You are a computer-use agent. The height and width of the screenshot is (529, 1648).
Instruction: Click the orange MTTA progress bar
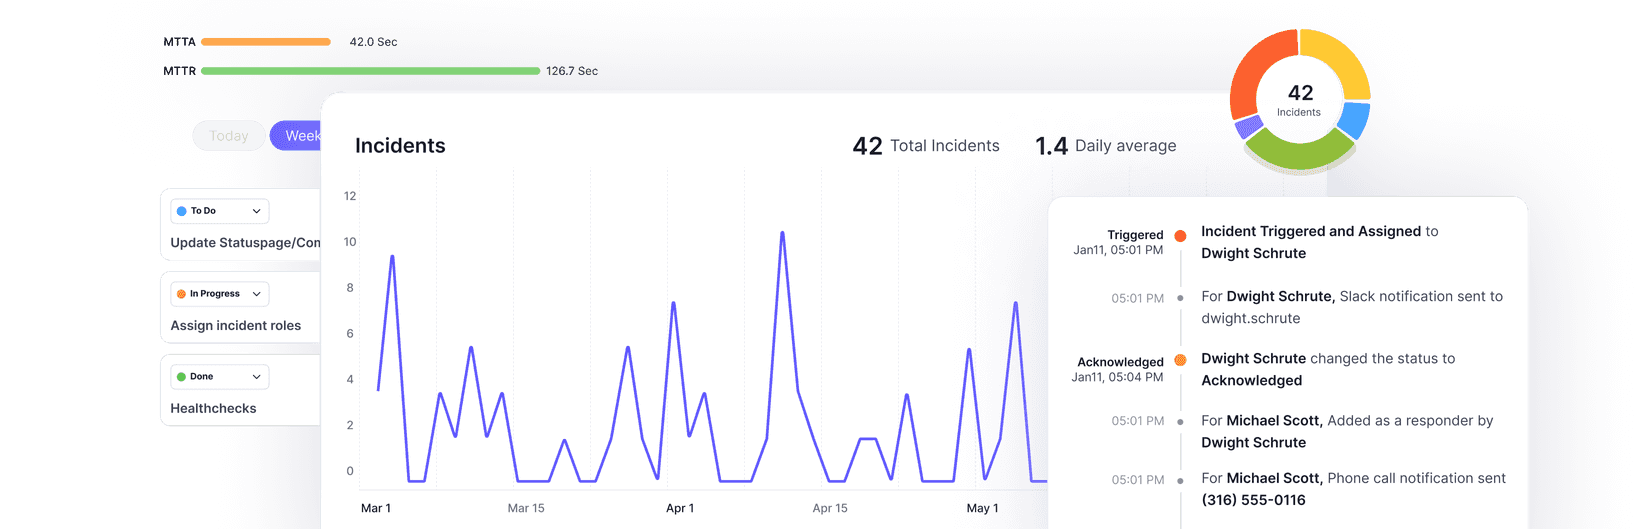pos(266,42)
